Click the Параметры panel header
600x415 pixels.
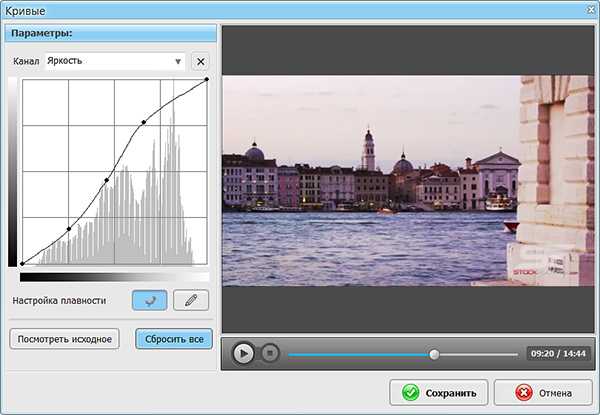pyautogui.click(x=111, y=34)
